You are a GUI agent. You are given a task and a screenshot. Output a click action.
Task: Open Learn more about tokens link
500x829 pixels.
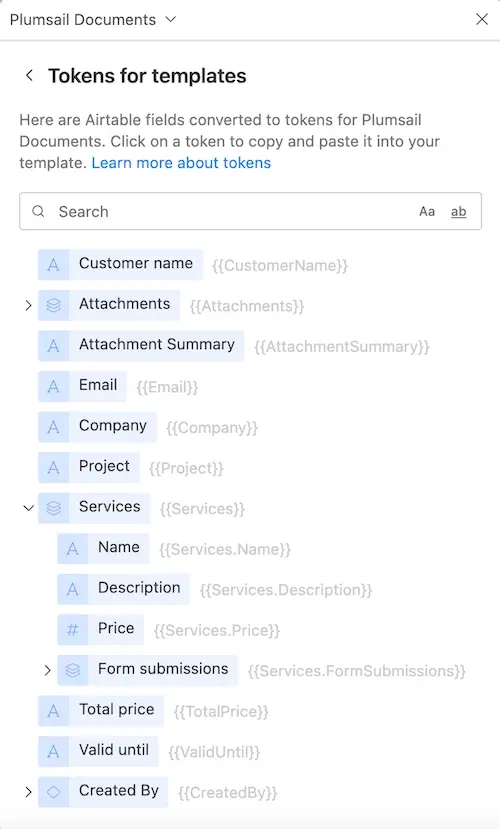click(181, 163)
